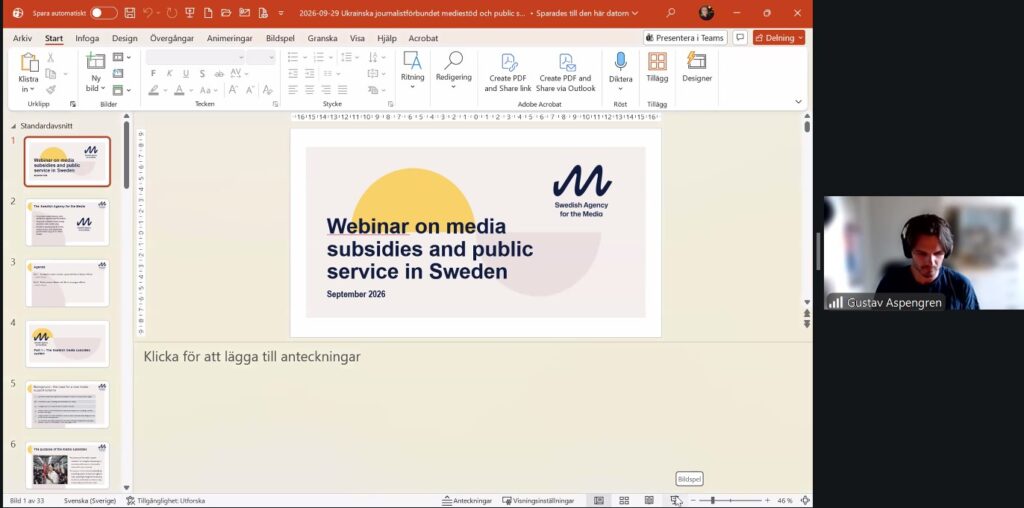Click the Undo arrow icon

[x=148, y=13]
